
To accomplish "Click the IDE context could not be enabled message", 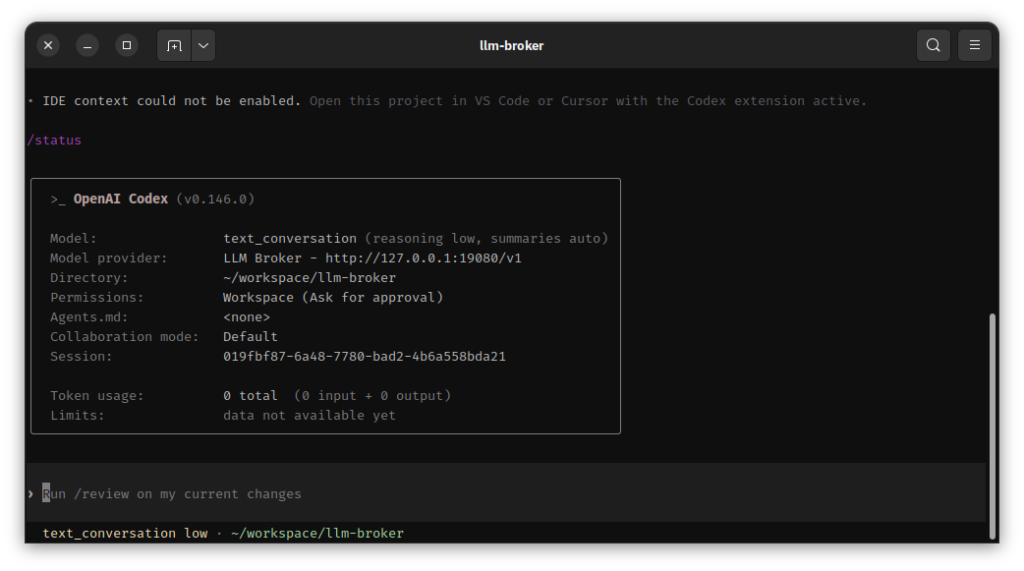I will (x=171, y=101).
